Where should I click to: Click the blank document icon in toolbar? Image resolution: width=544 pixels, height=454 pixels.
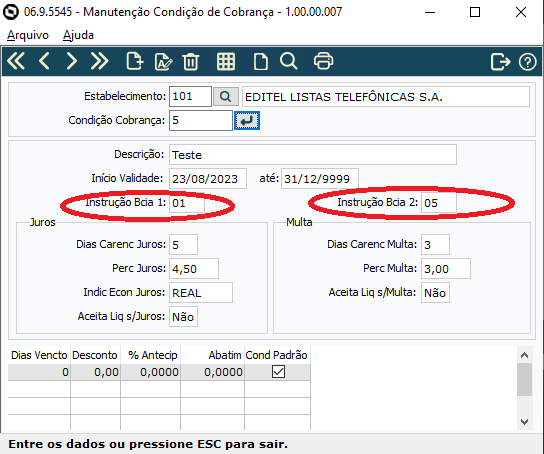pos(261,62)
